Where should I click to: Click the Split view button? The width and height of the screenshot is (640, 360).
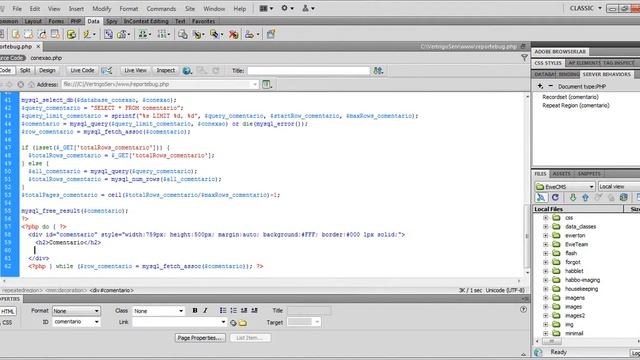click(x=25, y=71)
